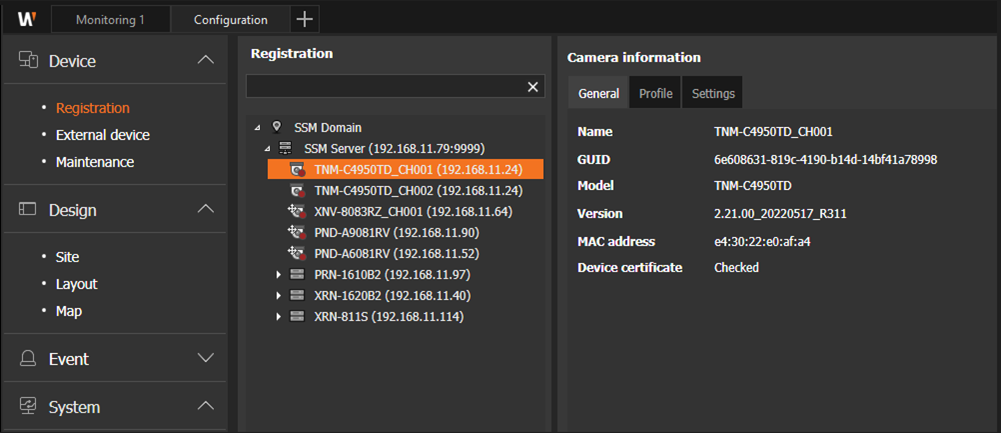The image size is (1001, 433).
Task: Click the SSM Domain location icon
Action: click(276, 128)
